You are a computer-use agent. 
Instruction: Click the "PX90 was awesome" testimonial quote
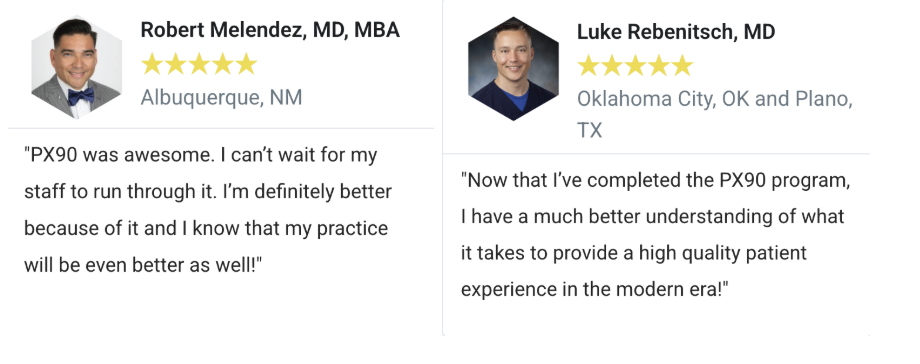tap(208, 210)
